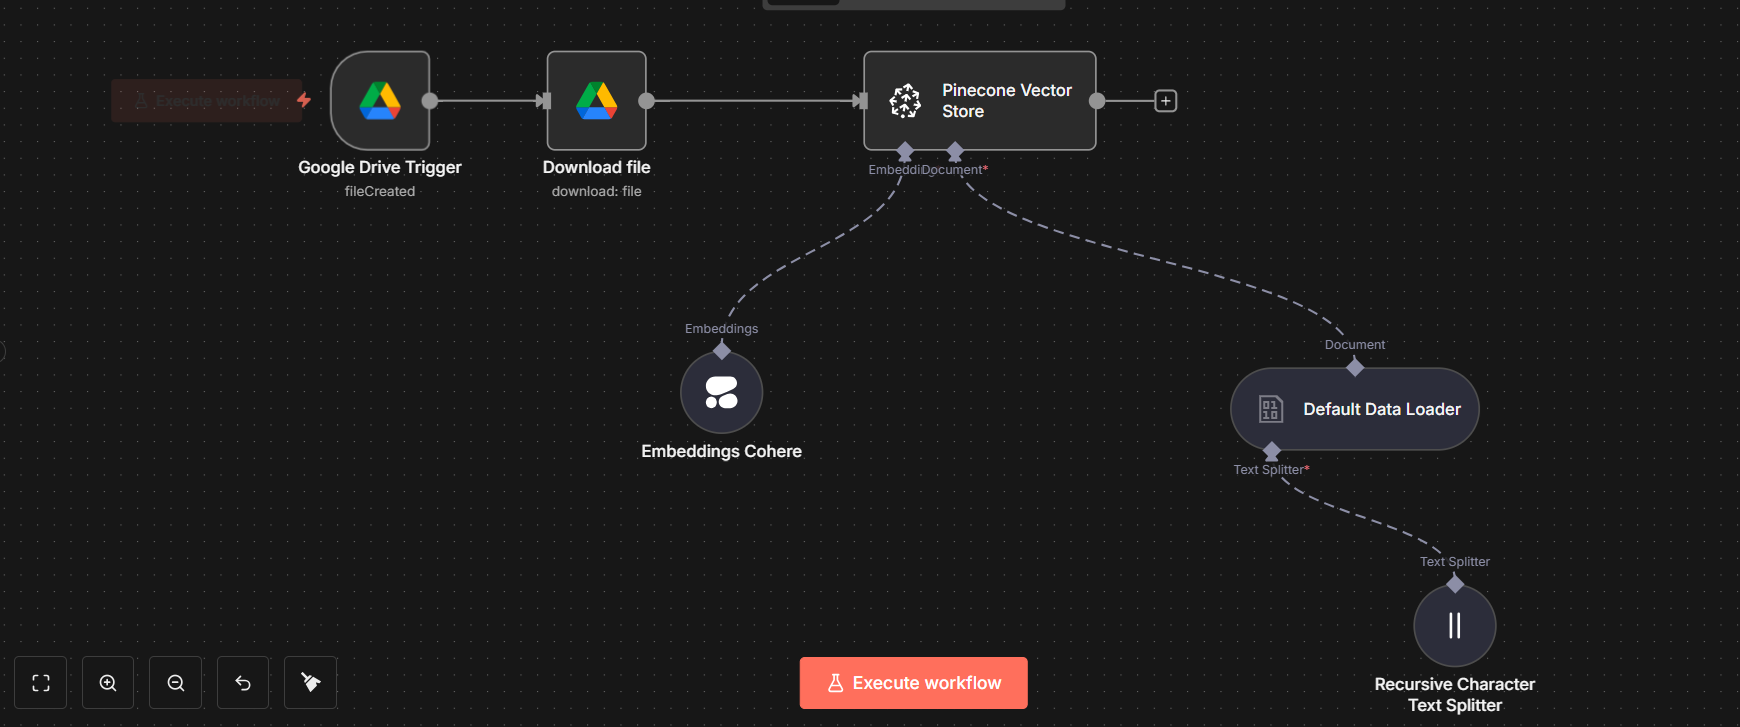Click the Download file output handle
The image size is (1740, 727).
[x=647, y=101]
